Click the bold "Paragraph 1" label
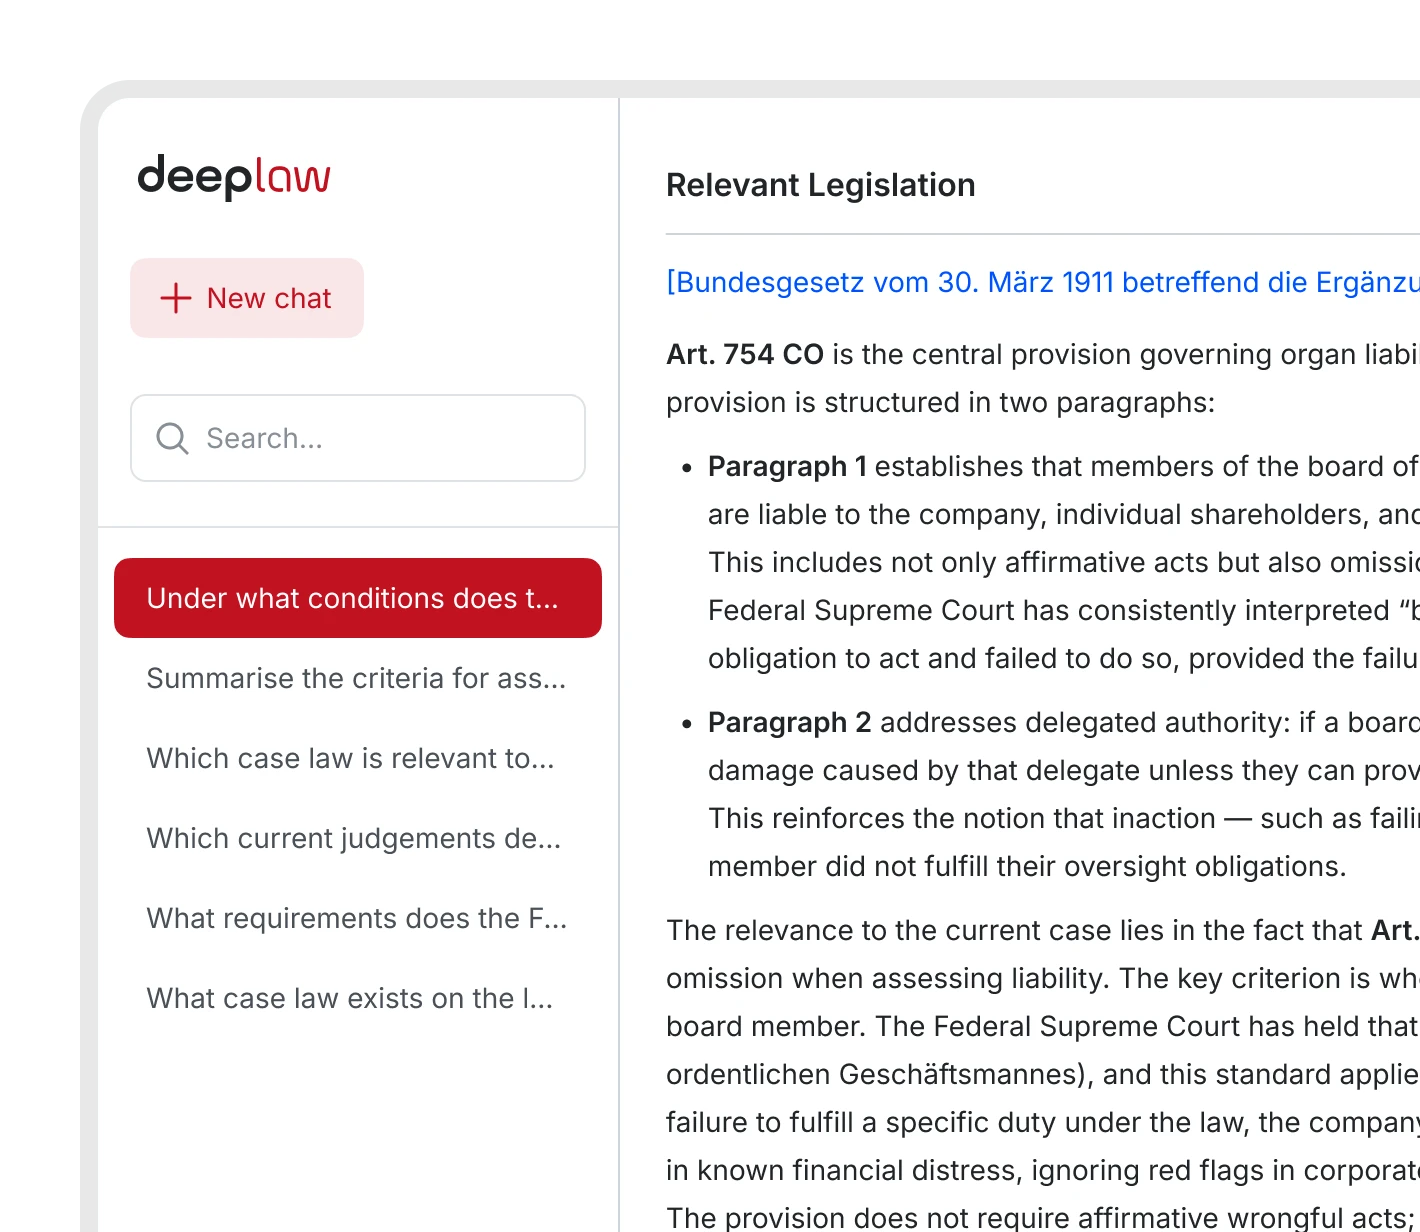The image size is (1420, 1232). [787, 466]
